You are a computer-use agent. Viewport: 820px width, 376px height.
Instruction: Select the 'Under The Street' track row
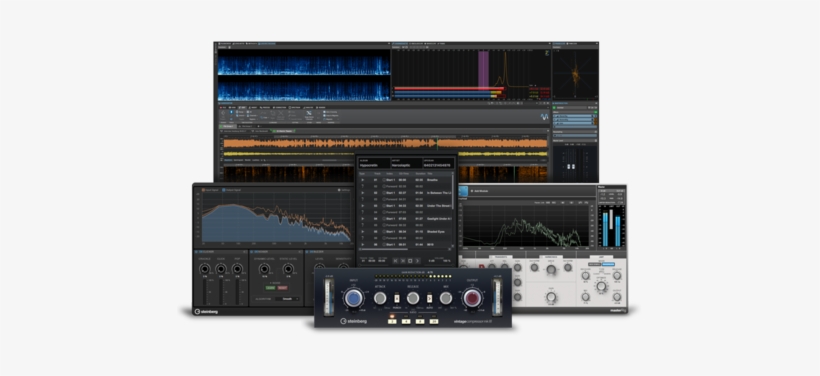point(406,206)
